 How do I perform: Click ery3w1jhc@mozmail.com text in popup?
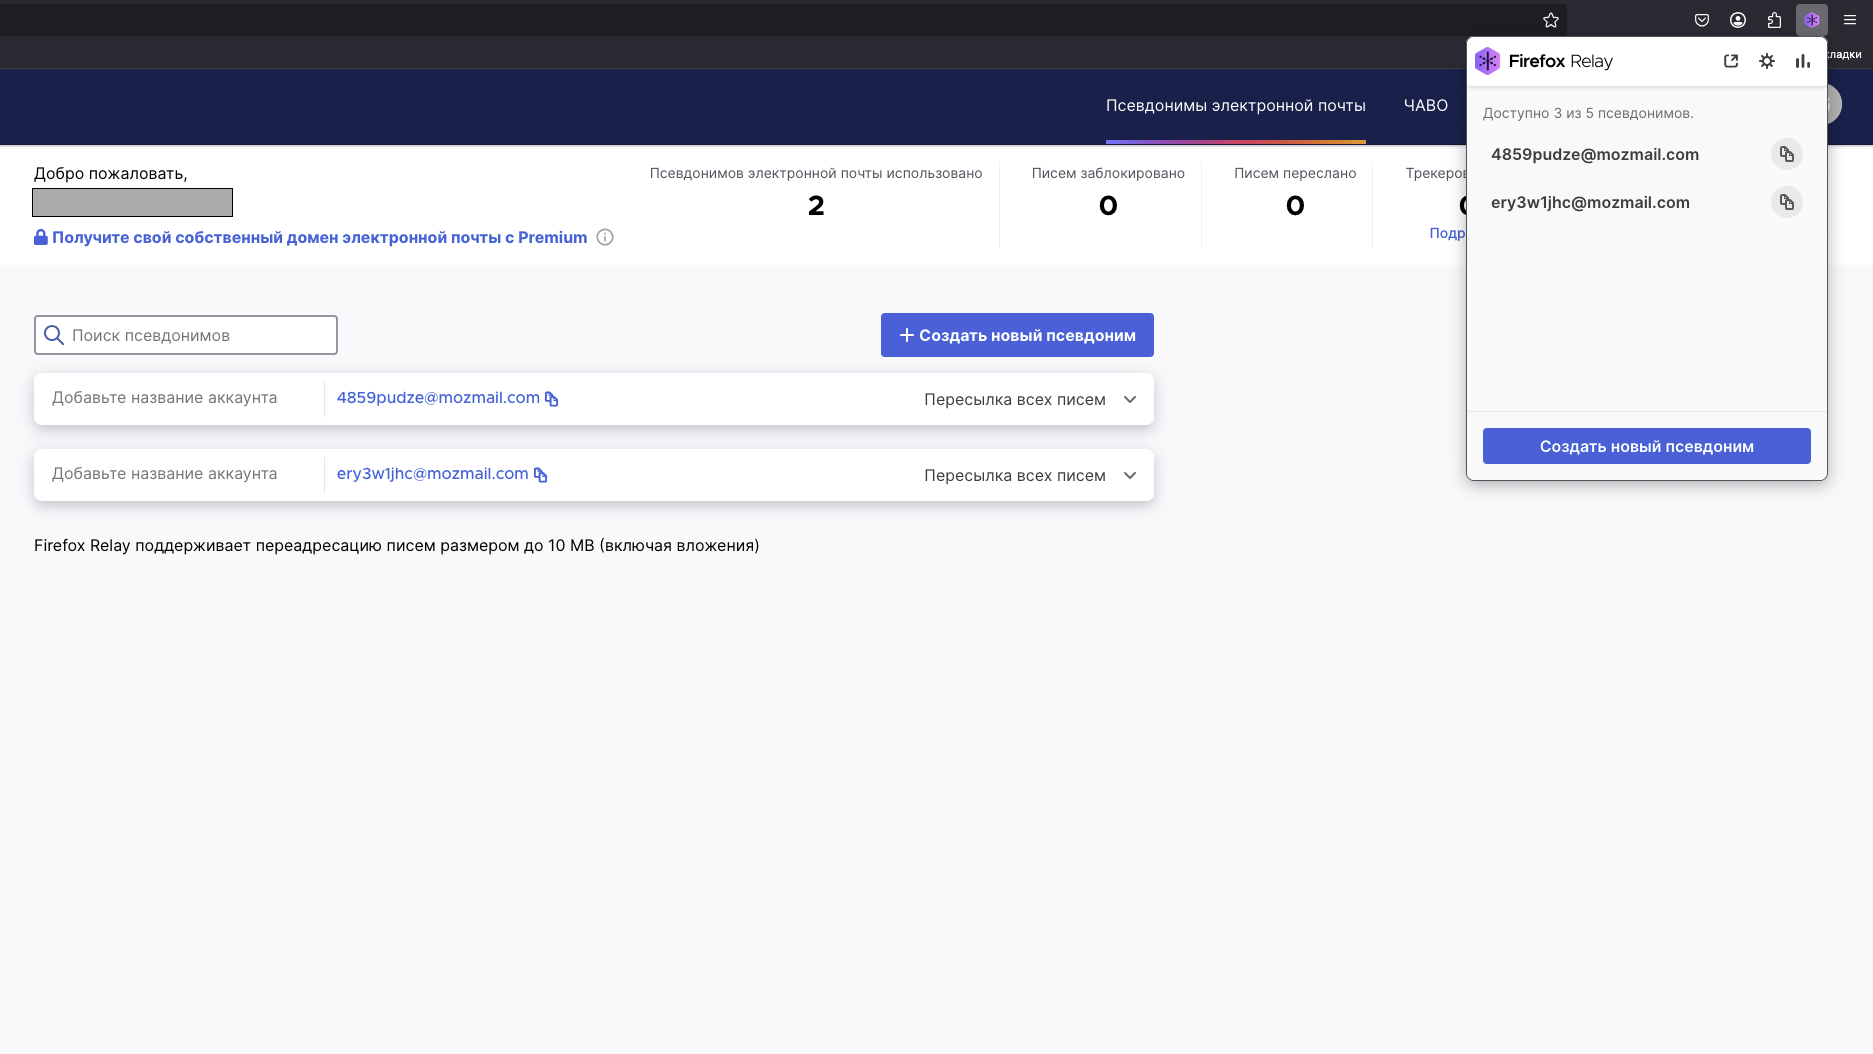pos(1590,202)
